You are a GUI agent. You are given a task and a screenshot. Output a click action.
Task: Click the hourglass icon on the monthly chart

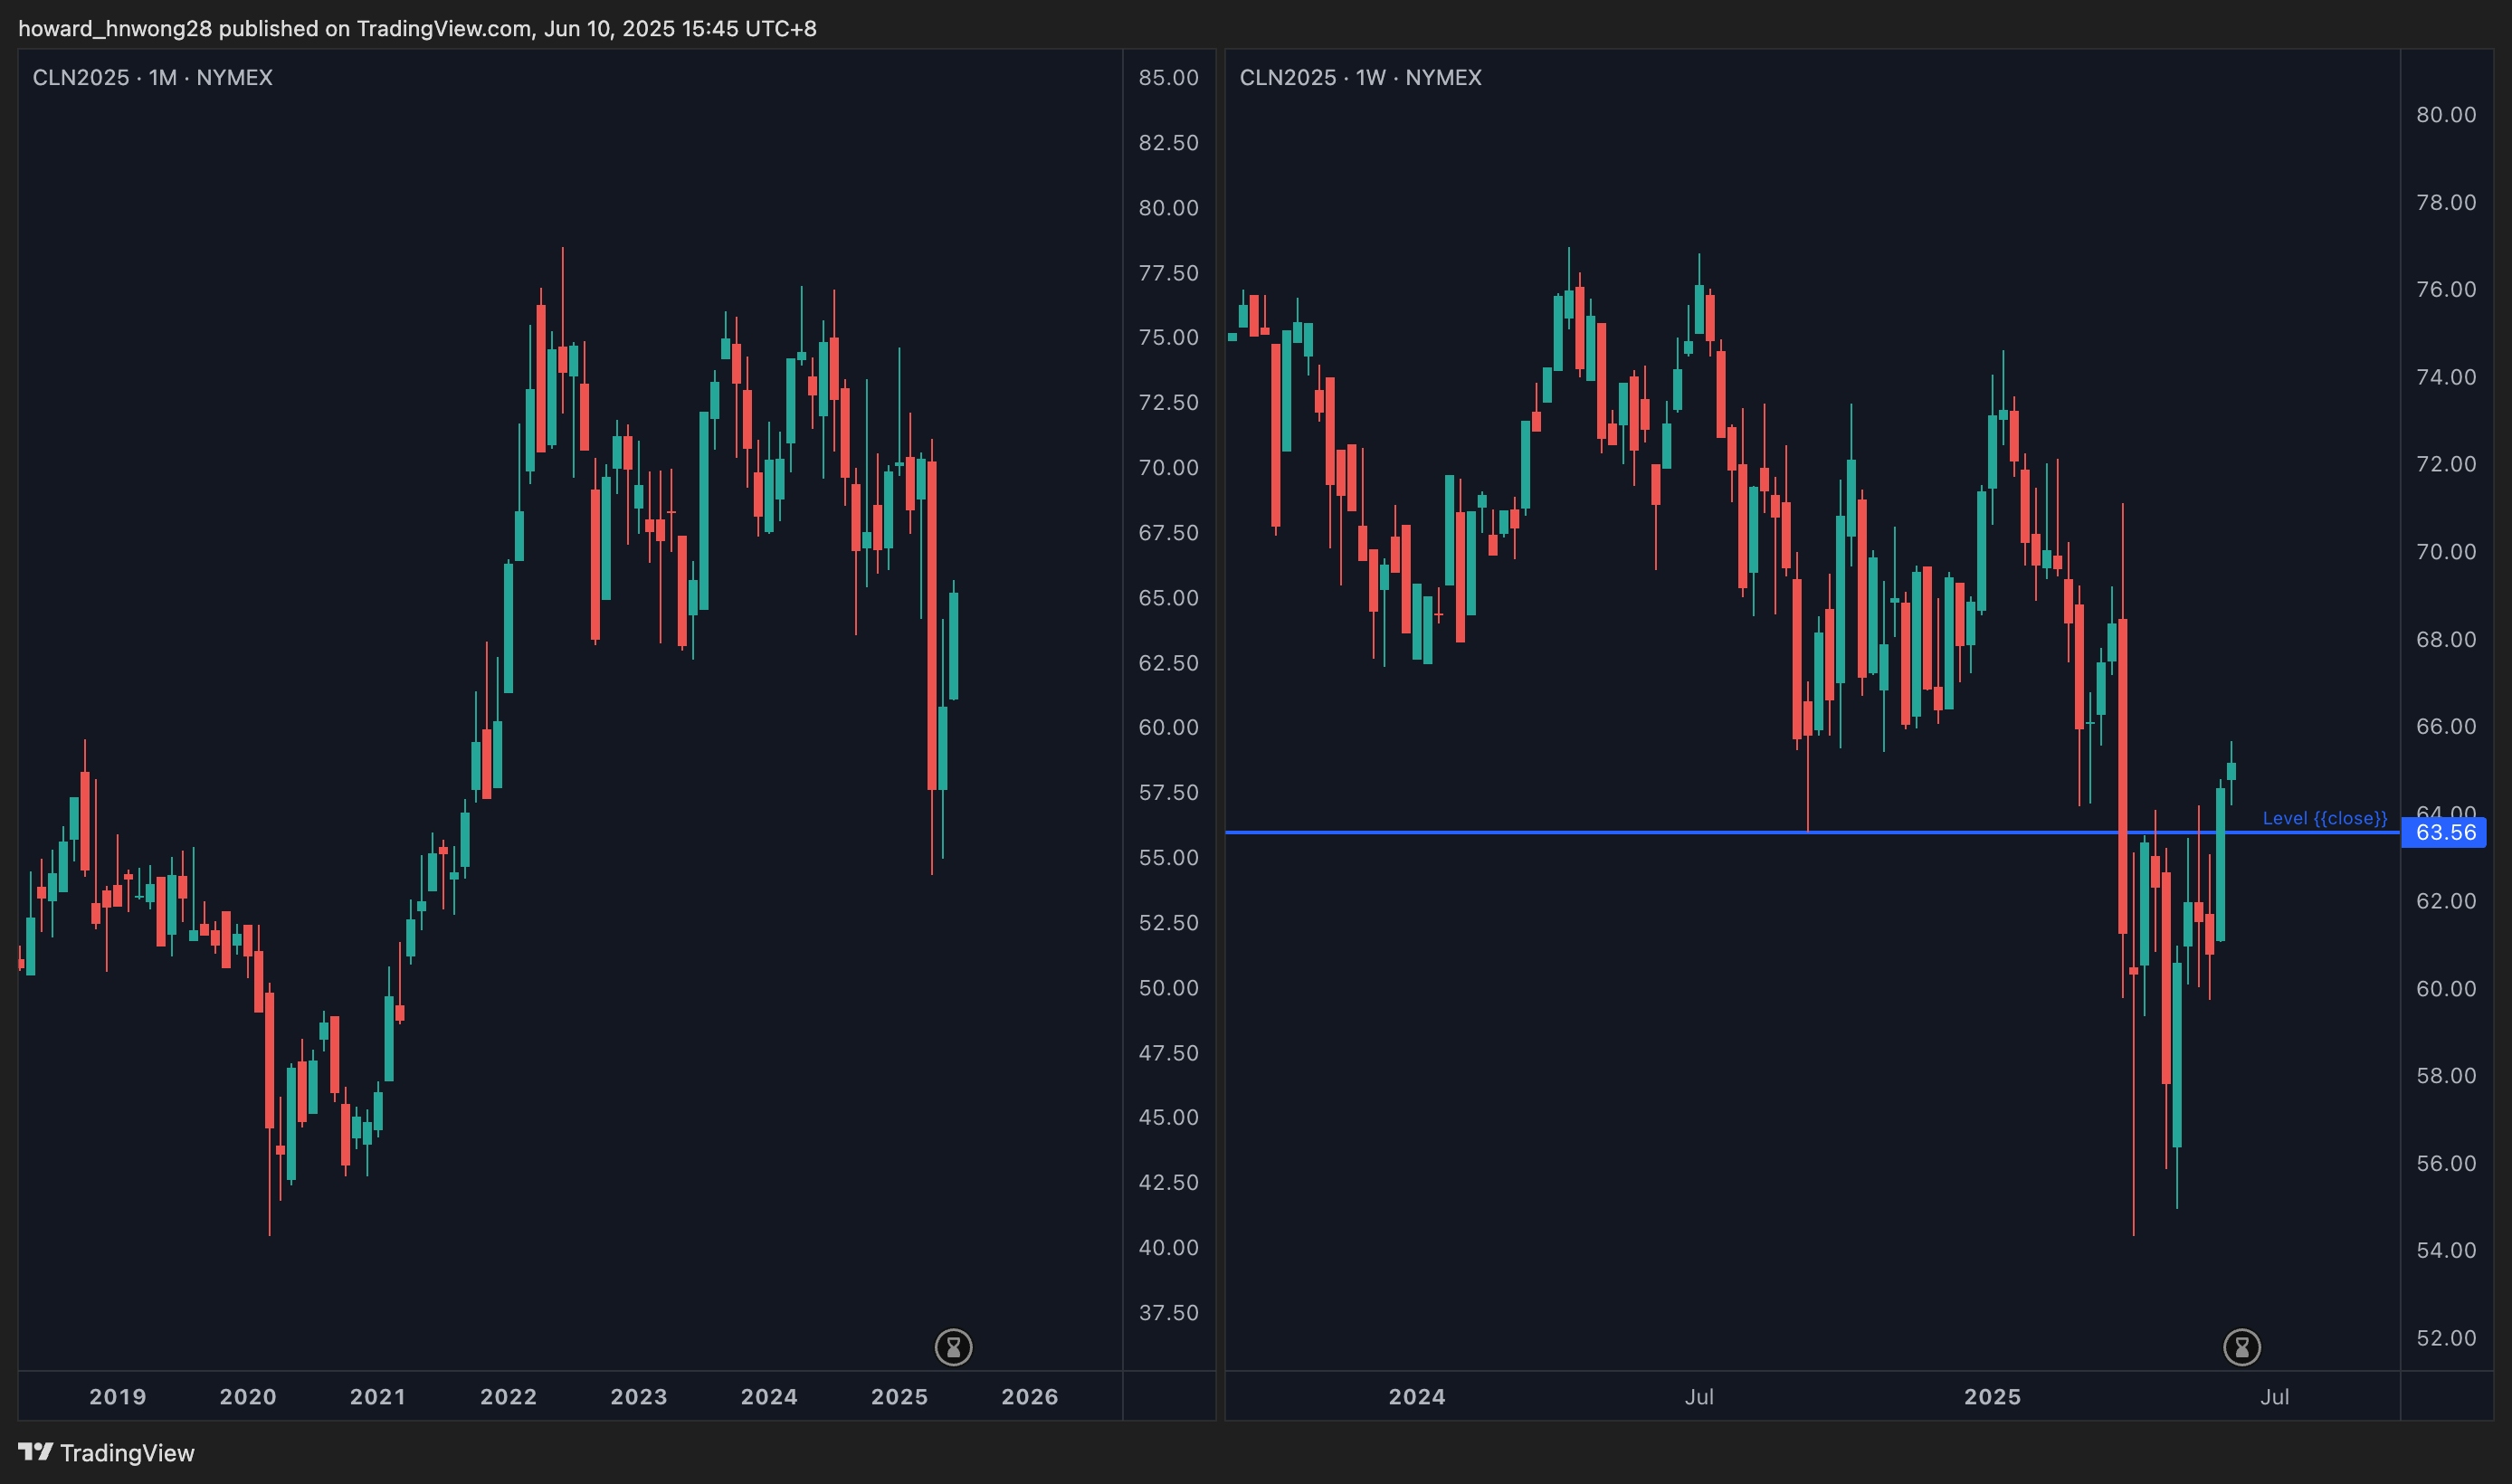953,1347
